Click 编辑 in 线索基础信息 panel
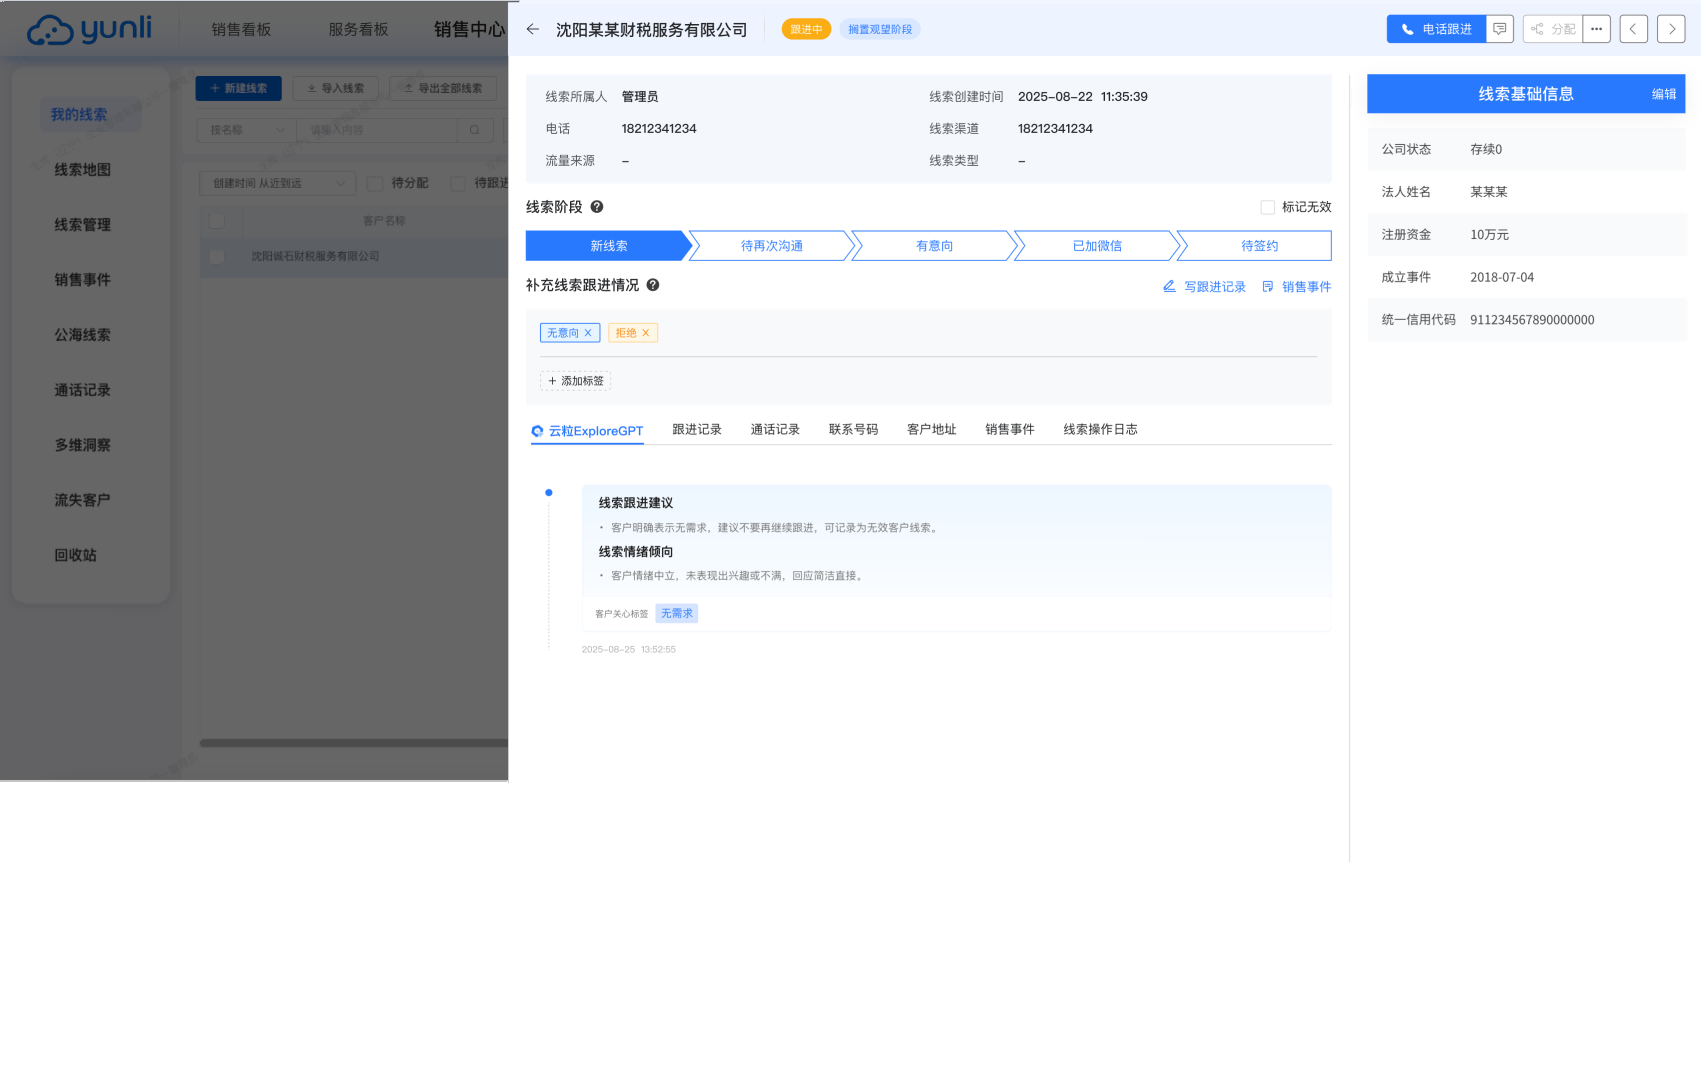The width and height of the screenshot is (1701, 1087). [1662, 93]
